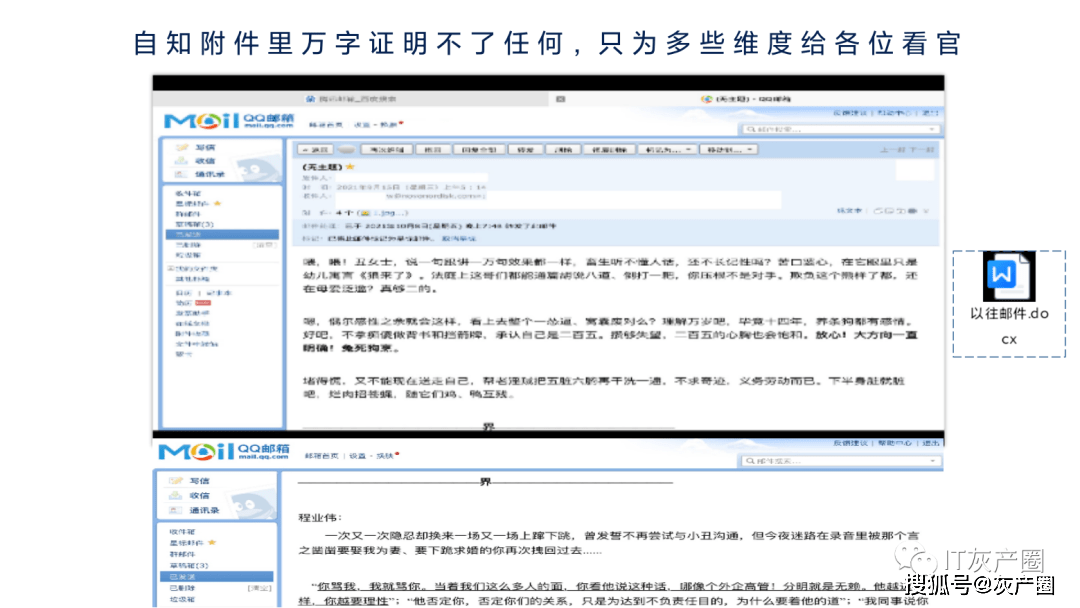
Task: Select 收件箱 folder in lower mail sidebar
Action: click(182, 532)
